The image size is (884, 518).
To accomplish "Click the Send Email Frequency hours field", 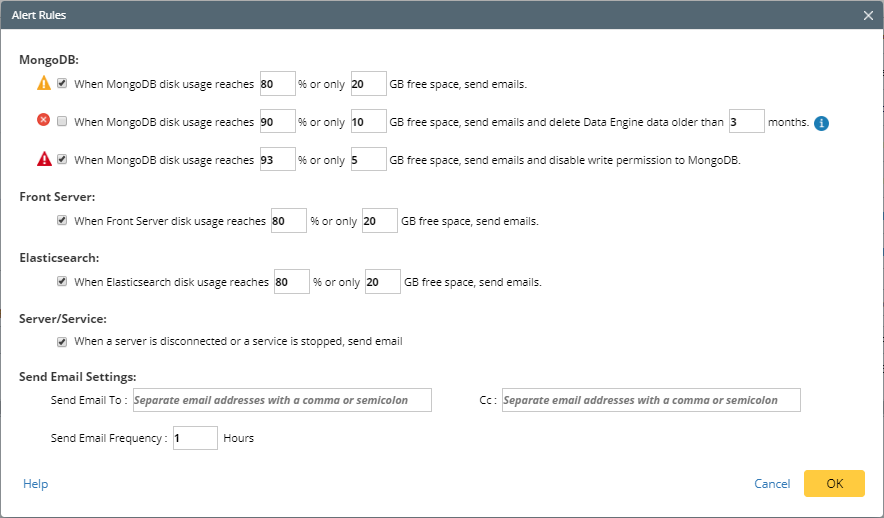I will tap(195, 438).
